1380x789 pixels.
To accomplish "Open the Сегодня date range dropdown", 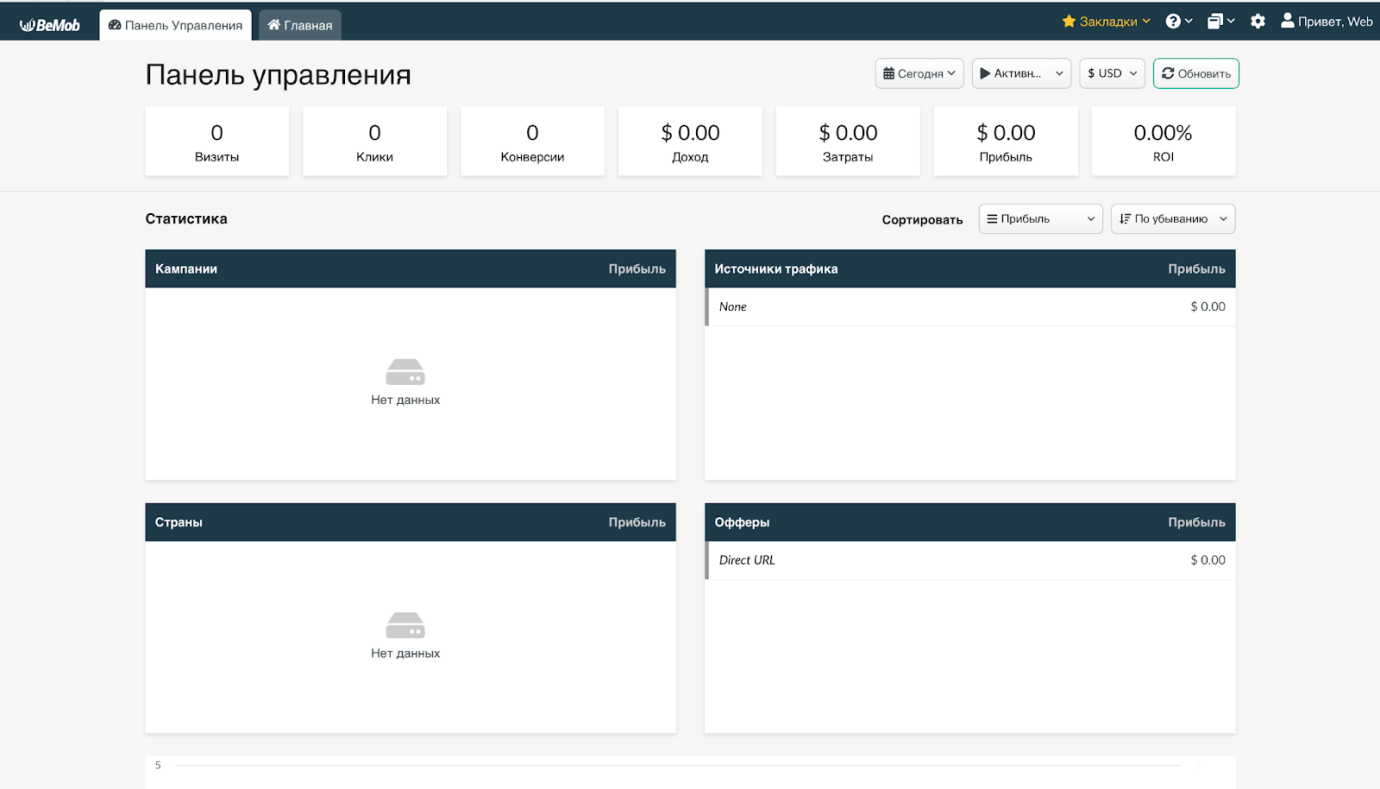I will tap(919, 73).
